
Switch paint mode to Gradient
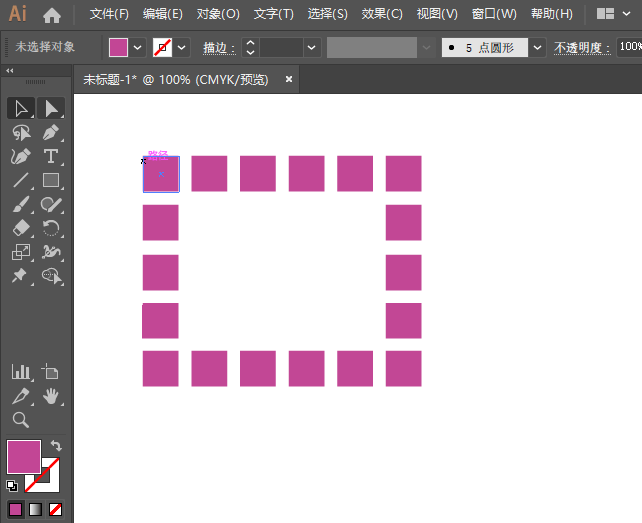pos(35,509)
